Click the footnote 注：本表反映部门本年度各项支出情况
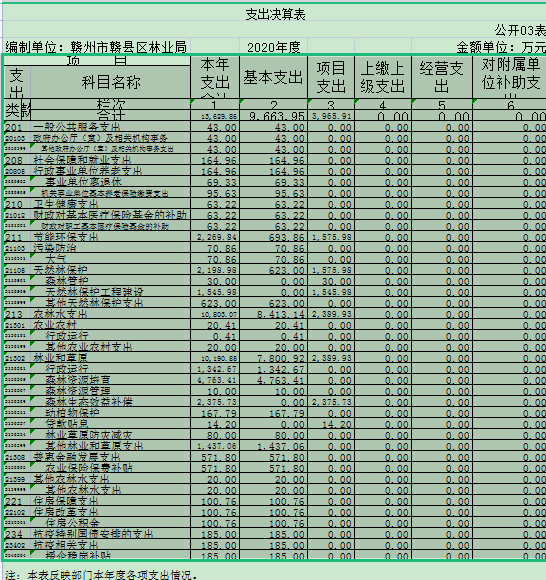 pyautogui.click(x=101, y=574)
